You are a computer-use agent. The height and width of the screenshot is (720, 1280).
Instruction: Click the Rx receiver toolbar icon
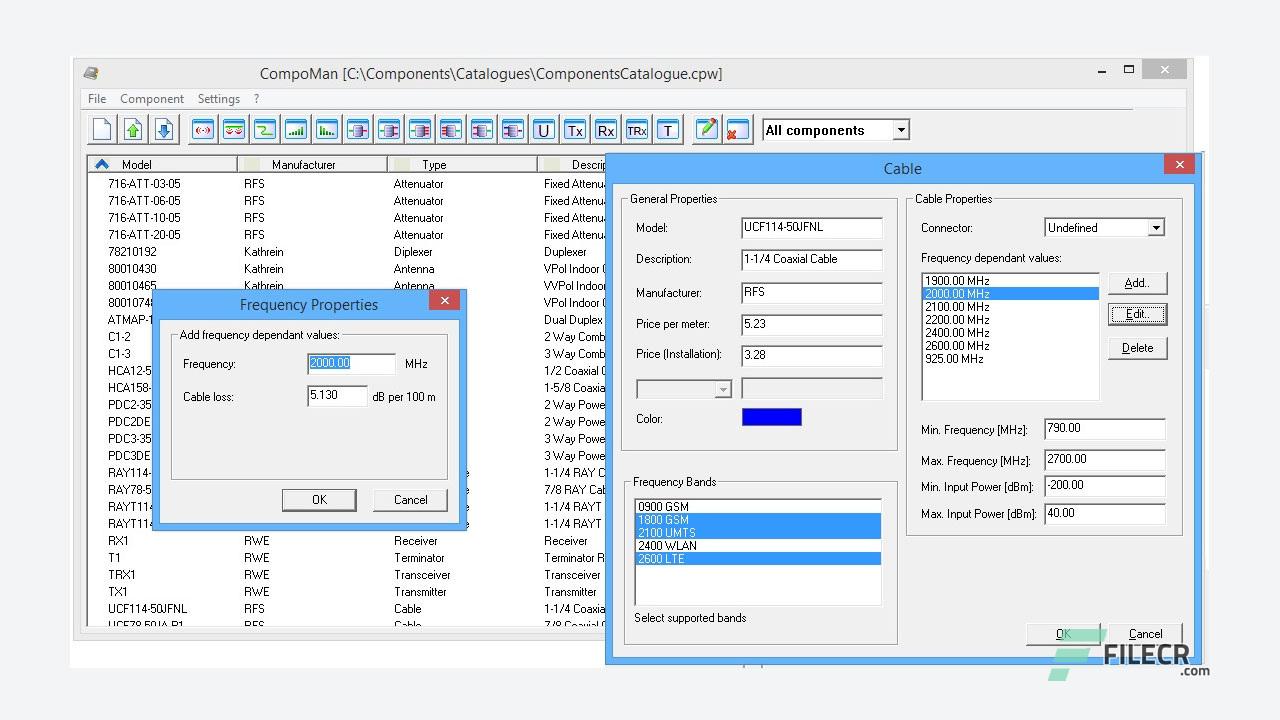tap(606, 129)
